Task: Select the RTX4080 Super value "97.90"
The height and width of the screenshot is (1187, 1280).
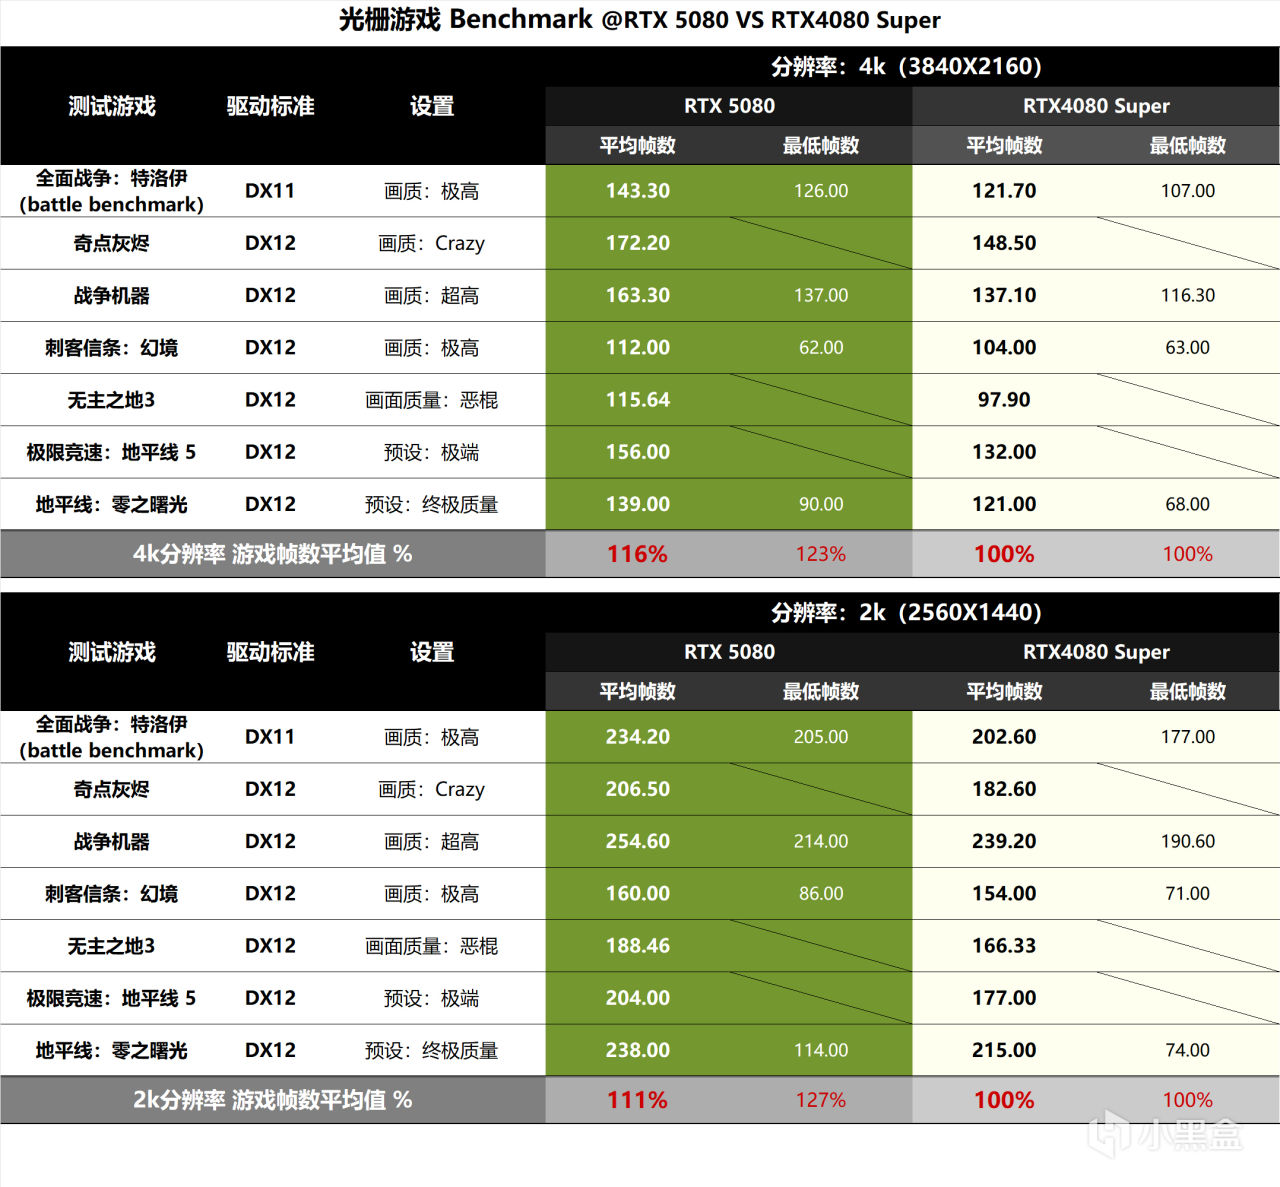Action: click(1004, 400)
